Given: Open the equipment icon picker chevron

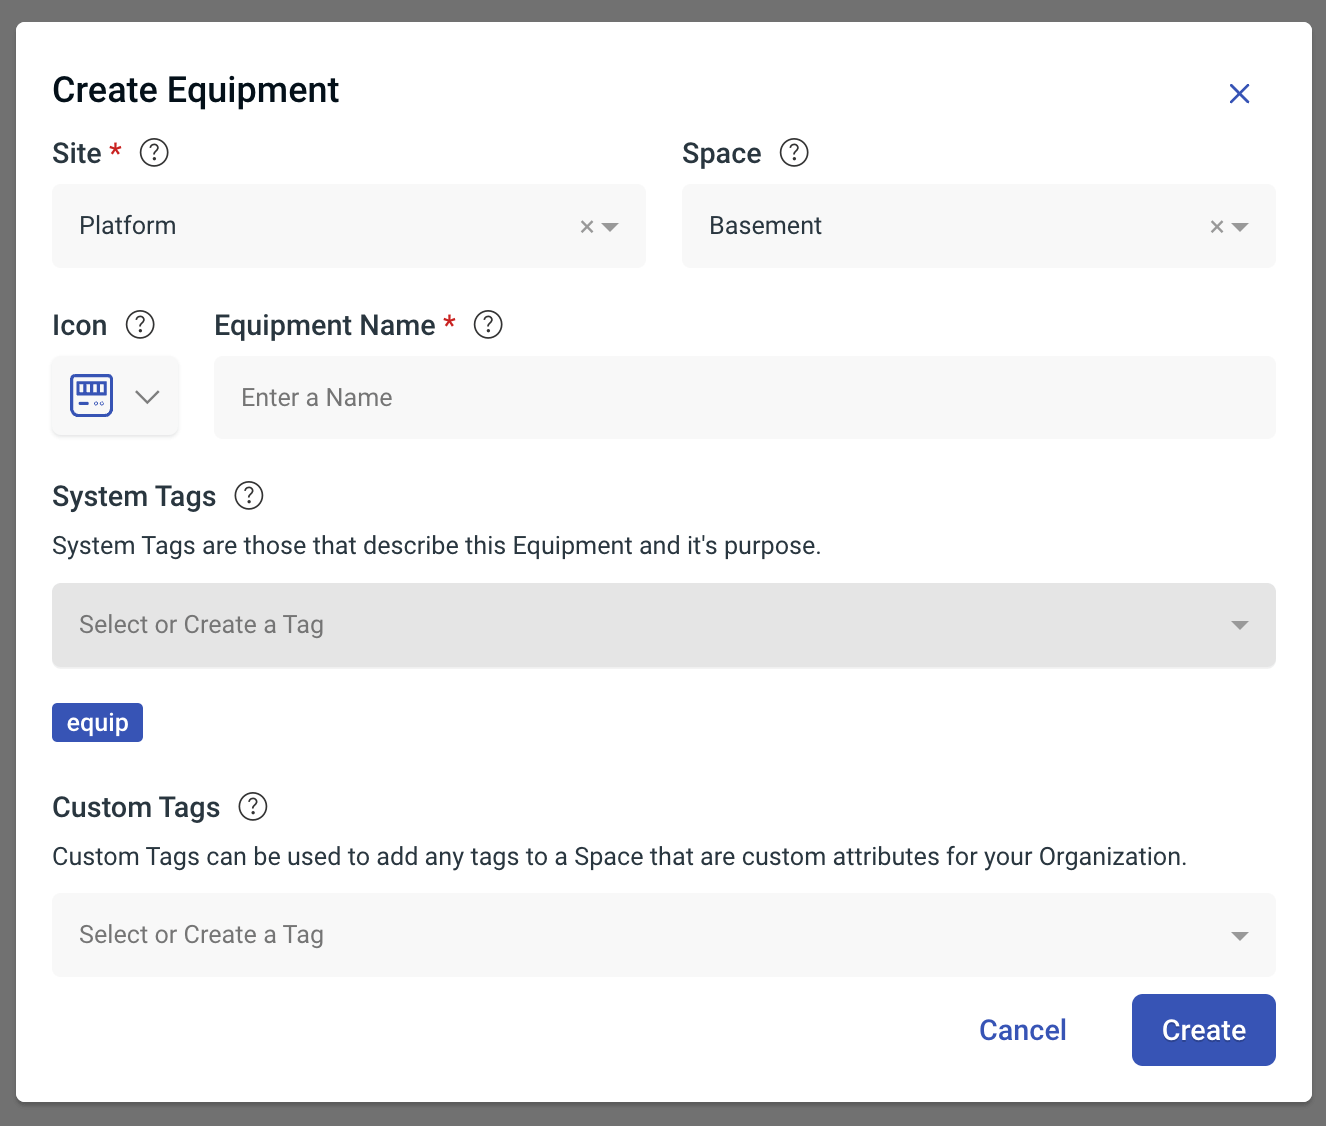Looking at the screenshot, I should click(x=147, y=397).
